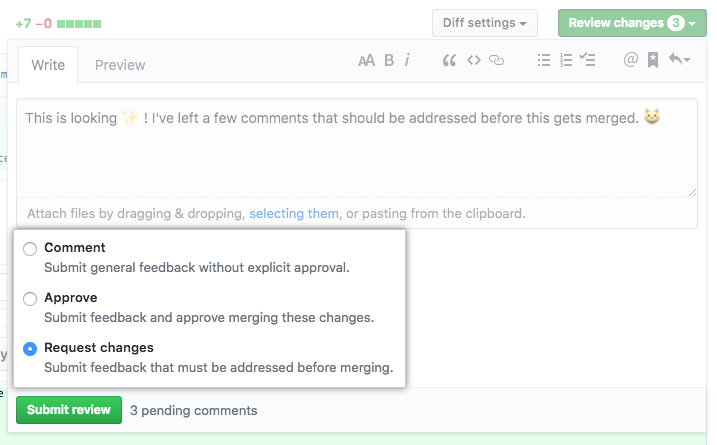Viewport: 717px width, 445px height.
Task: Insert a numbered list
Action: point(566,61)
